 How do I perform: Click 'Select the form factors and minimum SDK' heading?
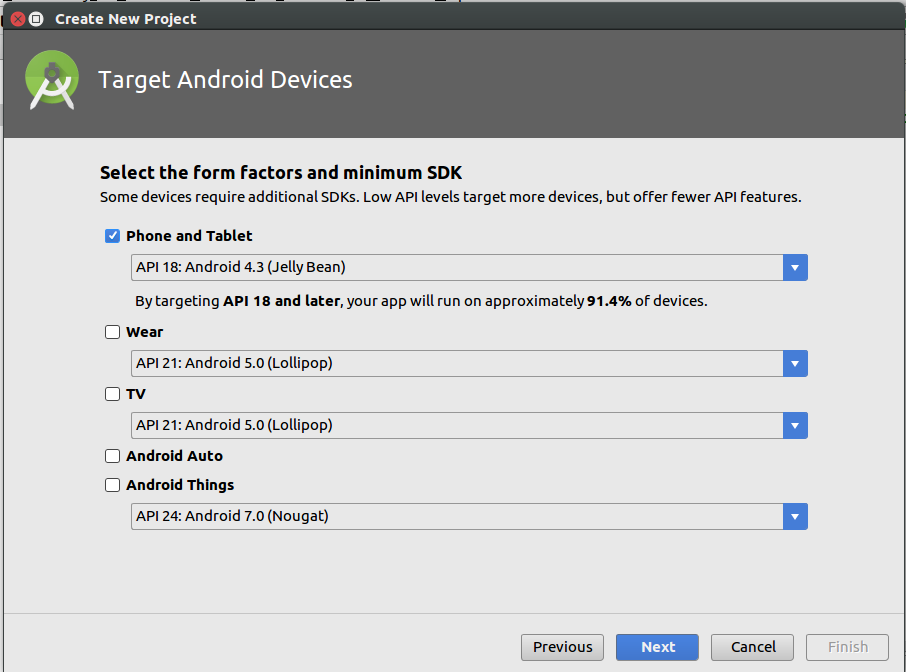pyautogui.click(x=281, y=173)
